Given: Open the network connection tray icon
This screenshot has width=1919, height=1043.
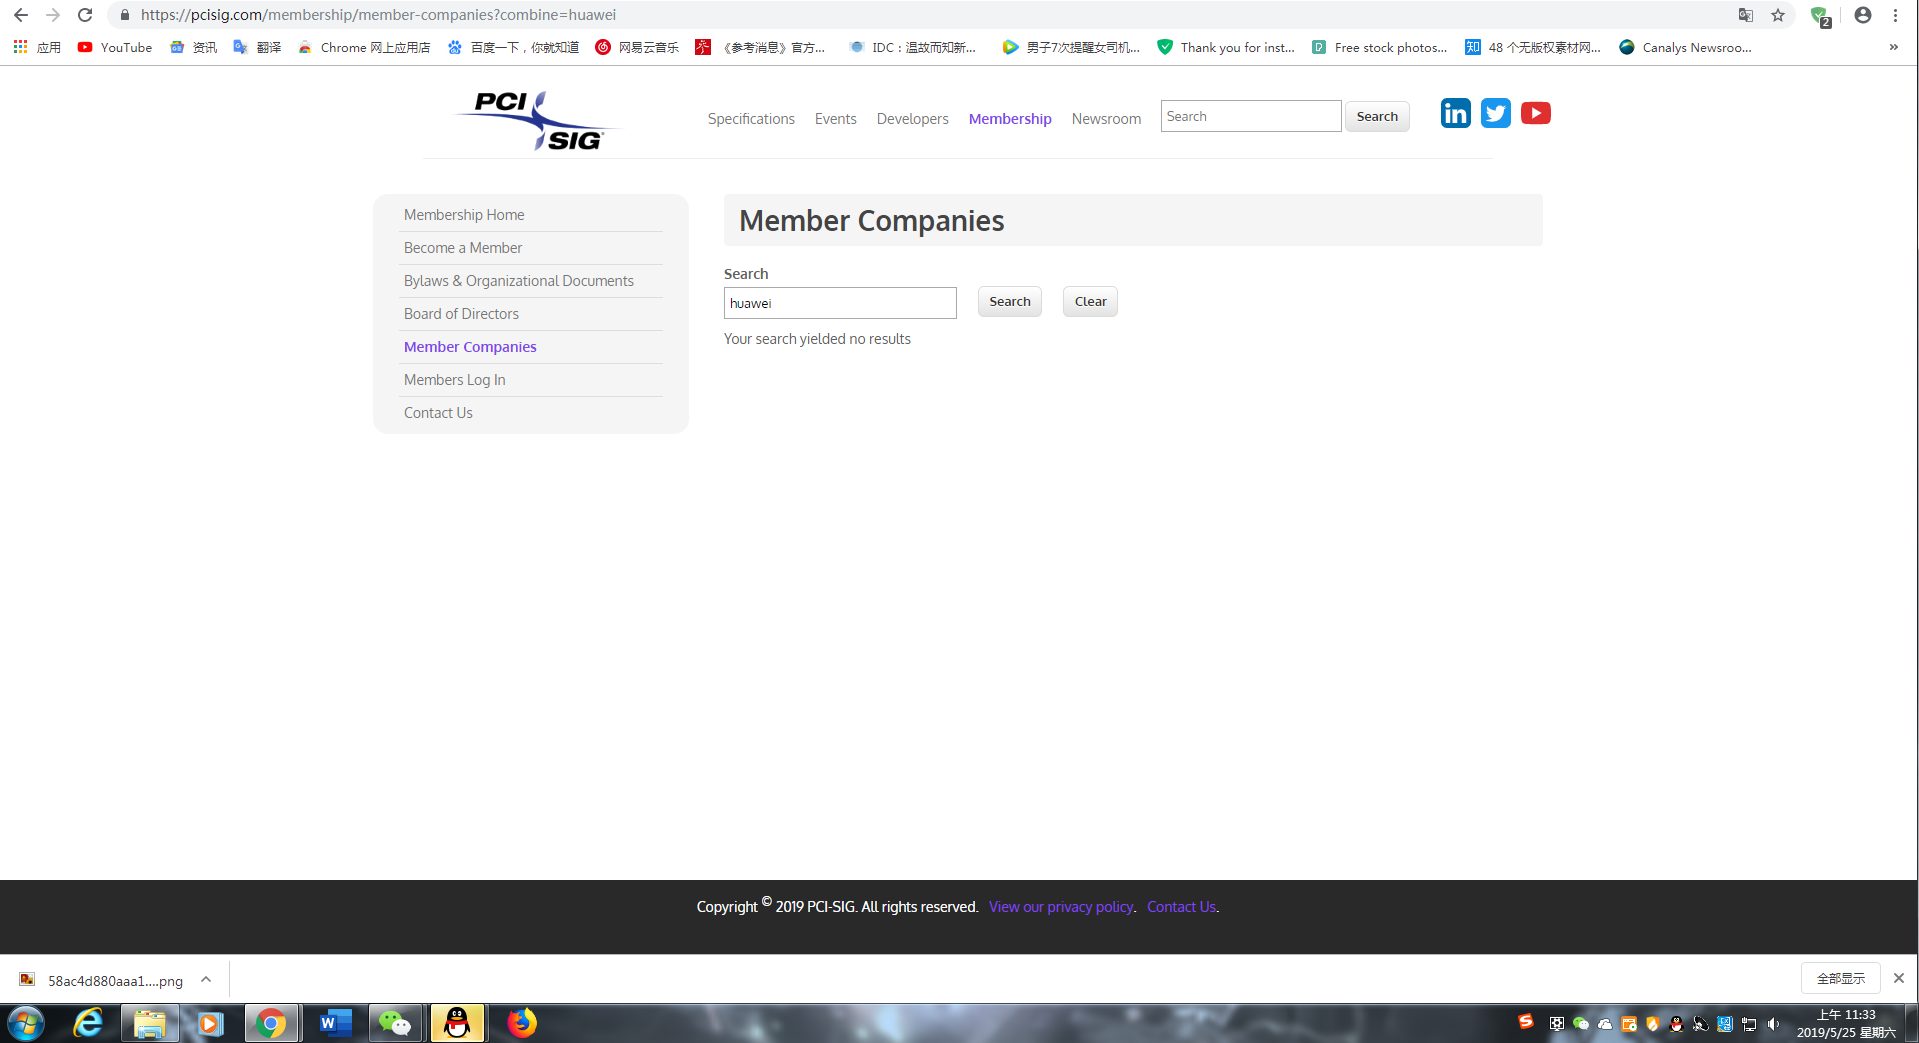Looking at the screenshot, I should [1749, 1024].
